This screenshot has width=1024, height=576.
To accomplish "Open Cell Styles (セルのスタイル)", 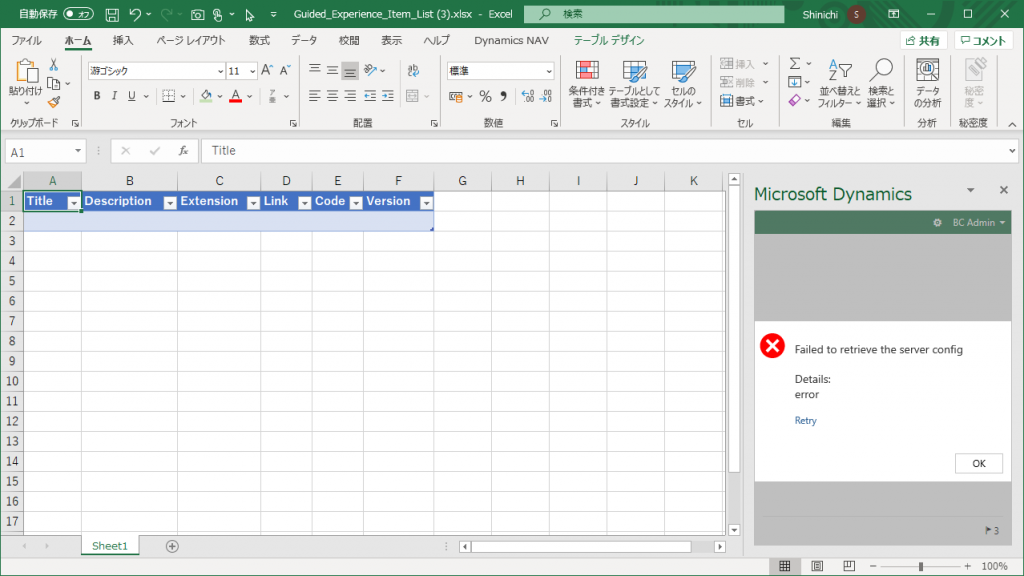I will pos(682,84).
